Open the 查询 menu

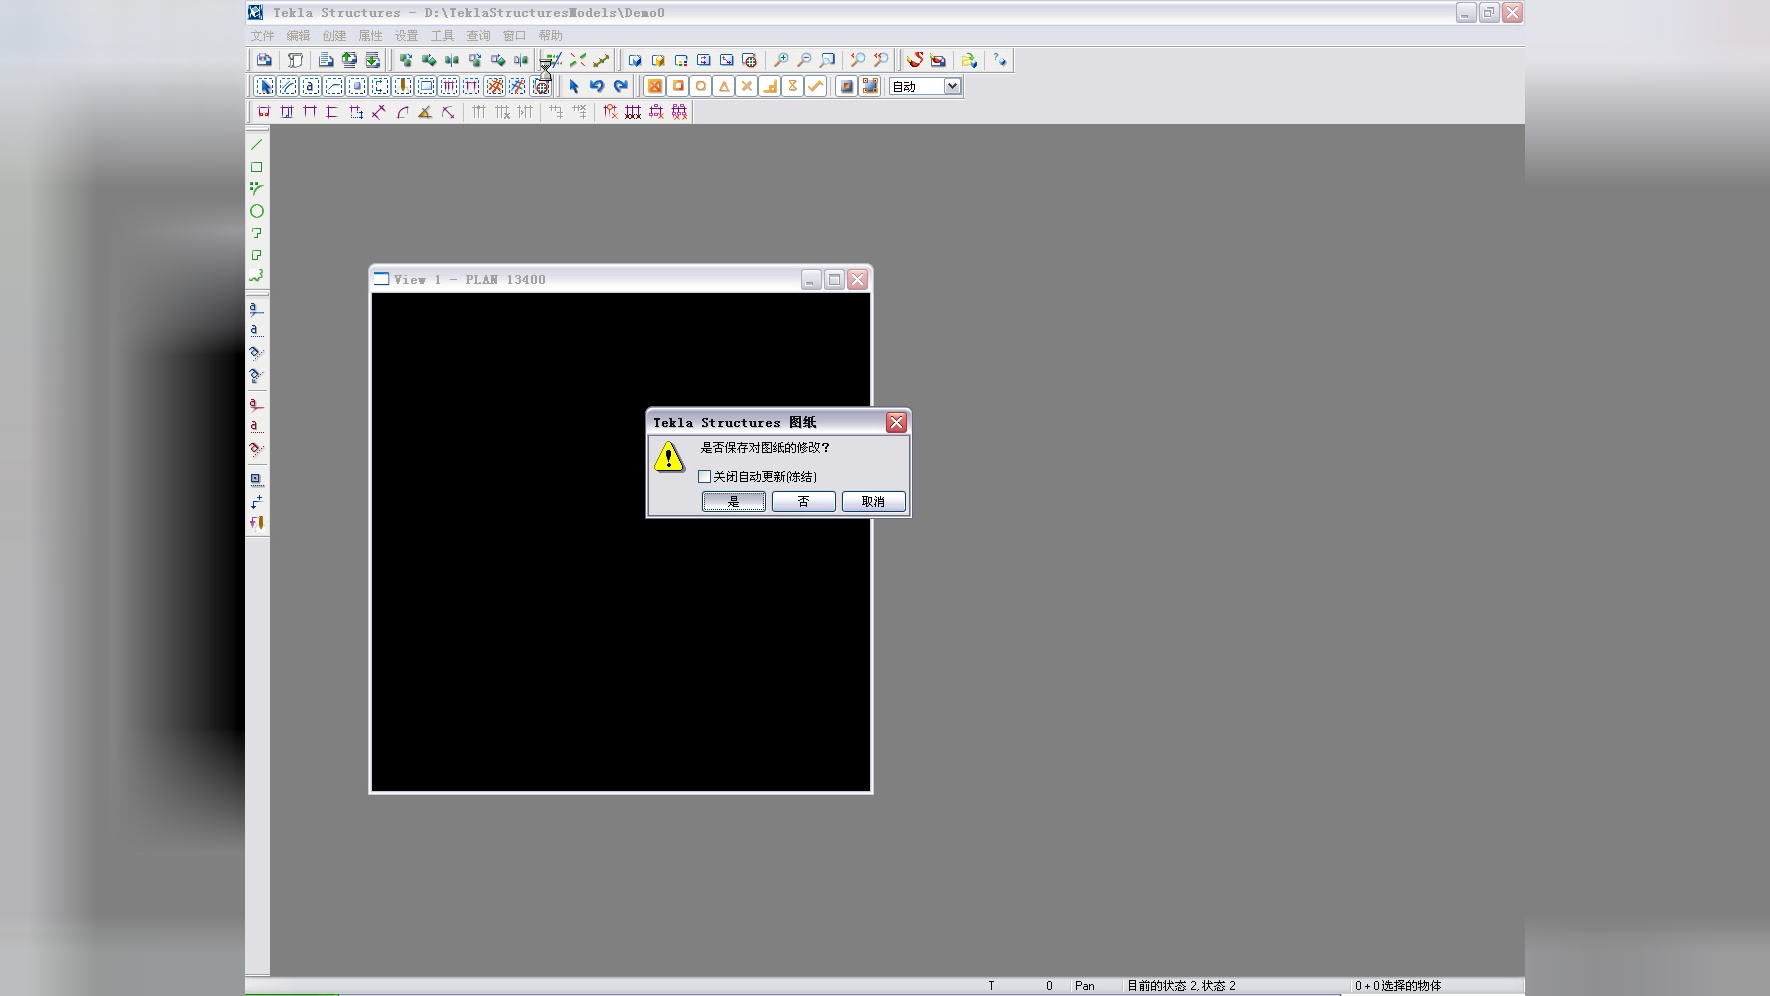[x=478, y=35]
